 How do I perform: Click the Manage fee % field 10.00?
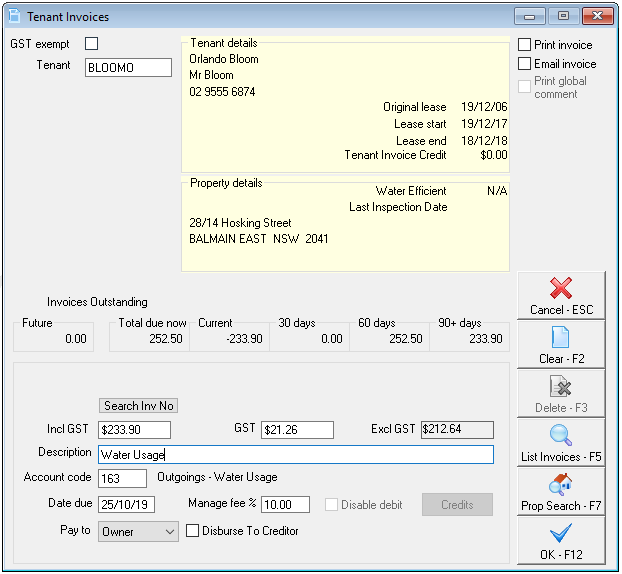point(285,505)
